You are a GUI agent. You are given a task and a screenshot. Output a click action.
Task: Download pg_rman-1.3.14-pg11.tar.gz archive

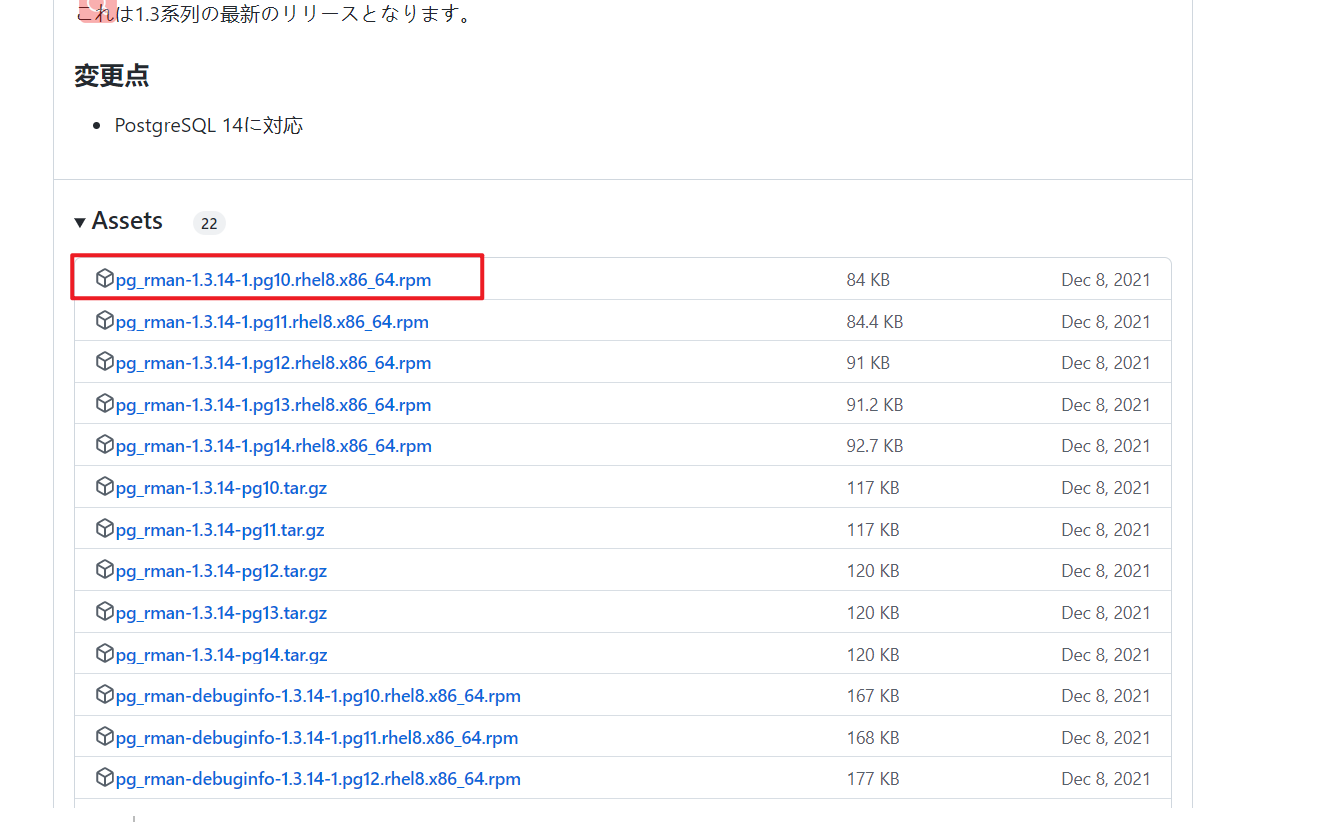pos(221,529)
